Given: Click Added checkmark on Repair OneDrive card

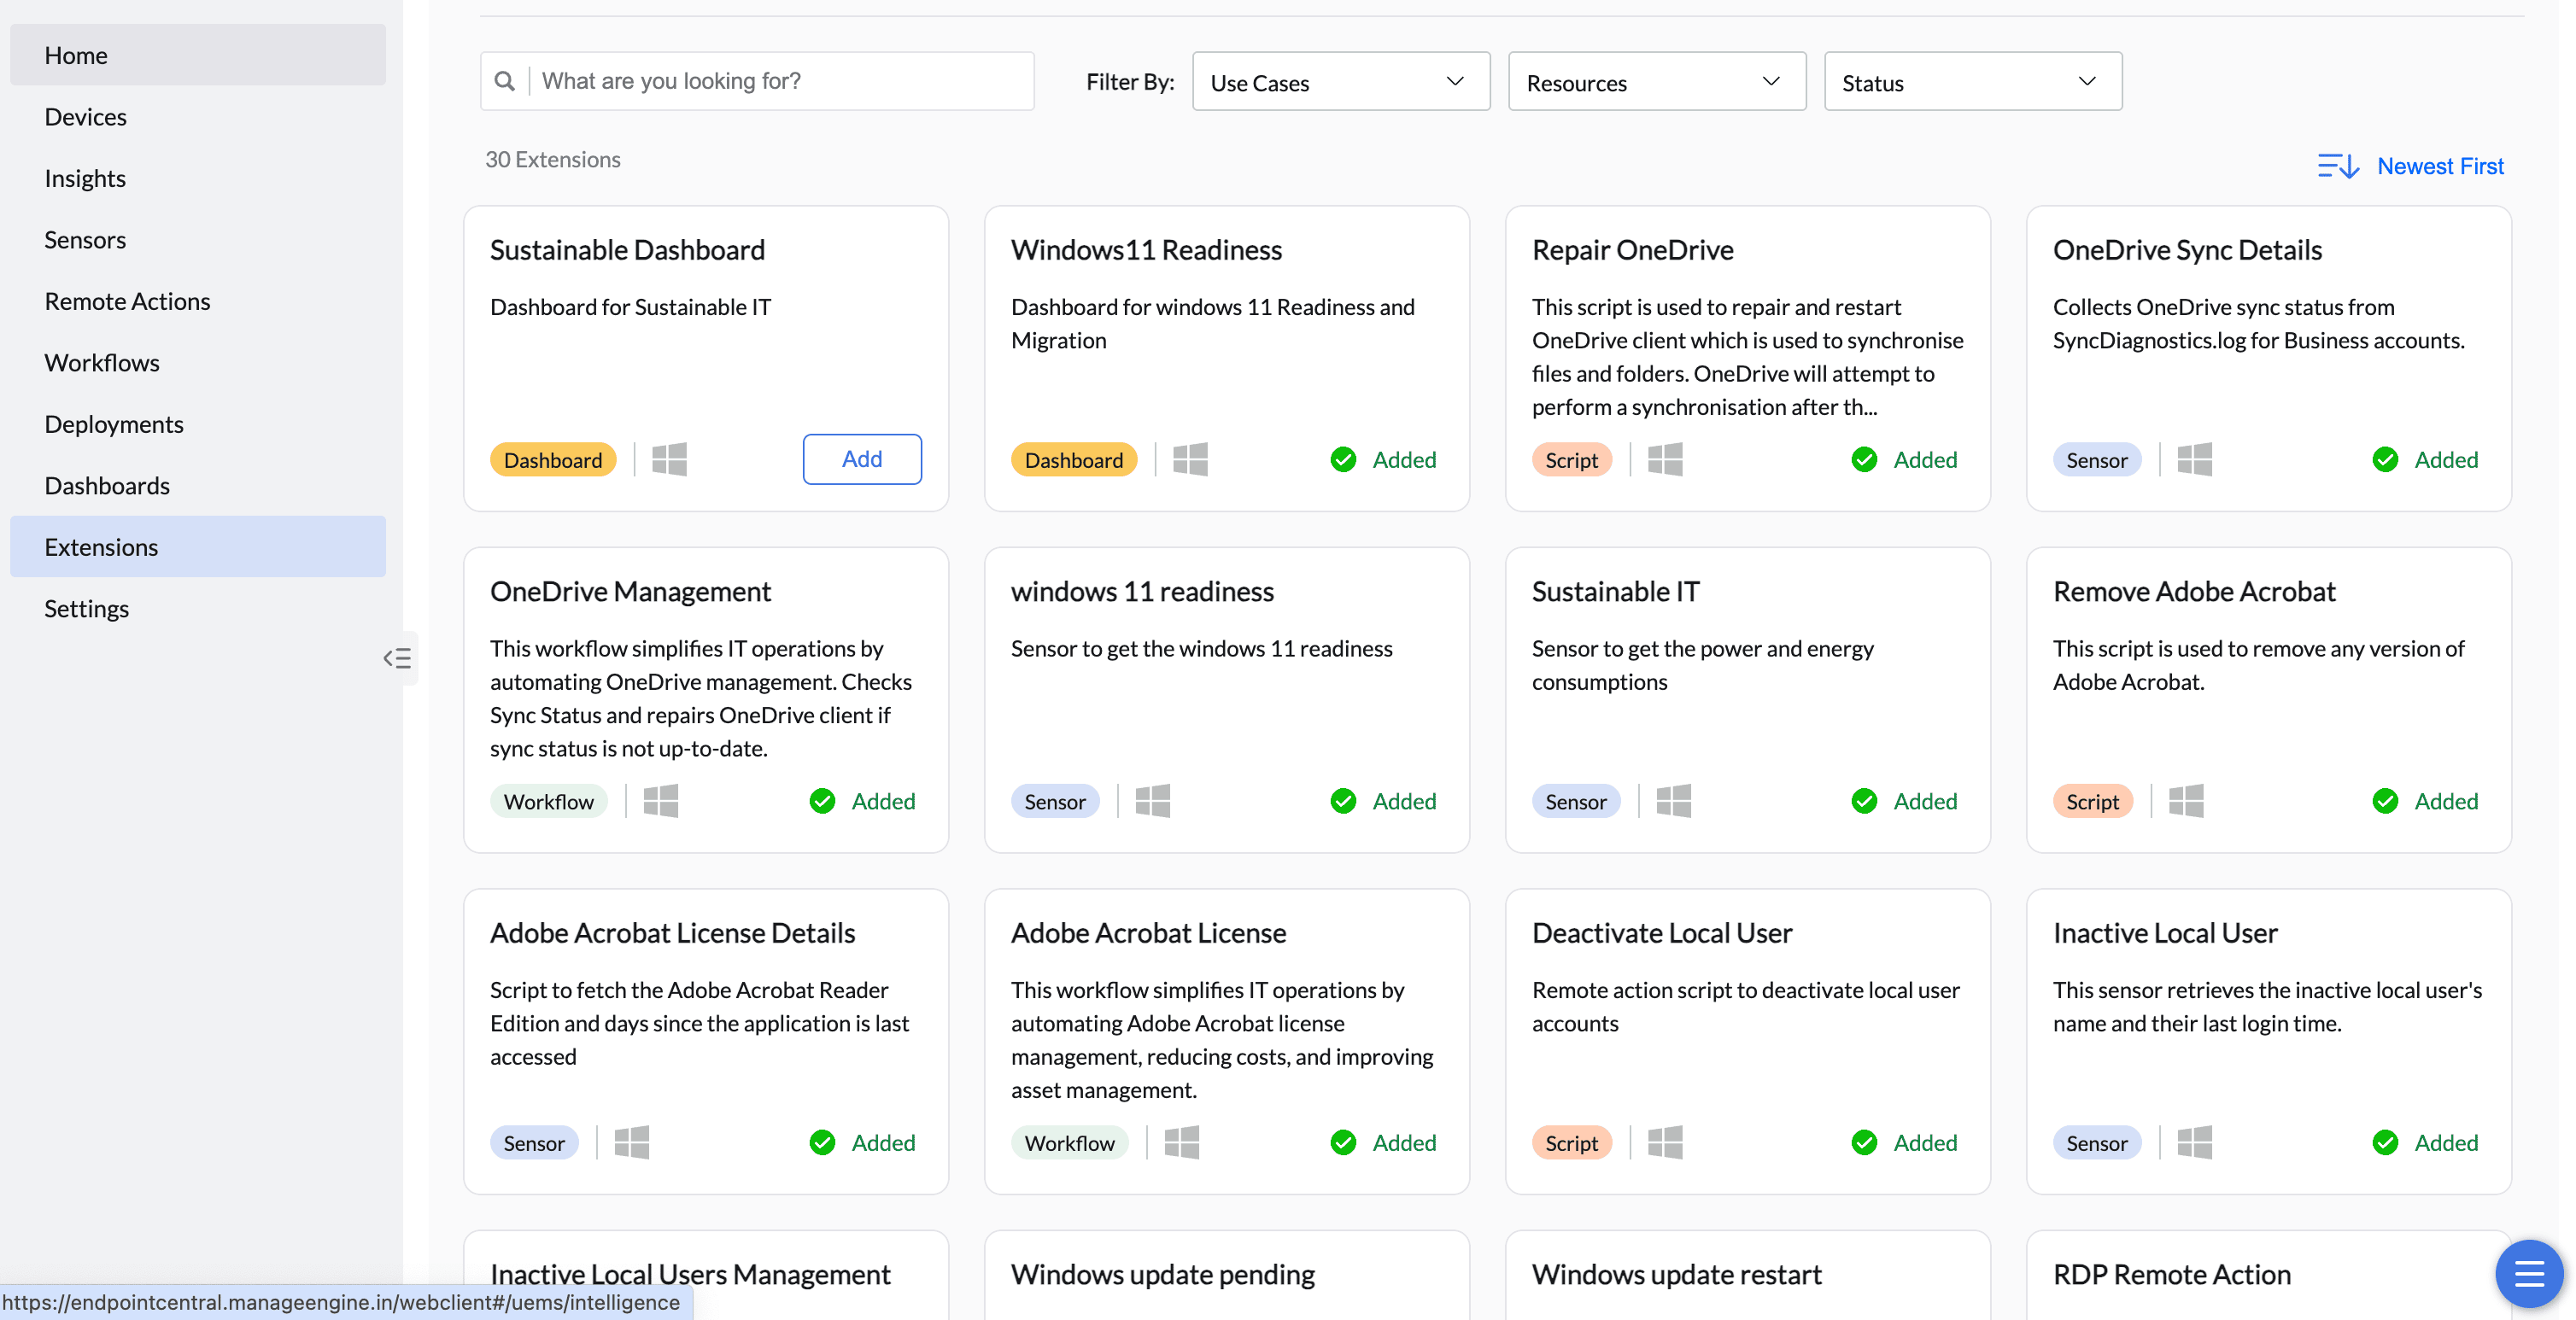Looking at the screenshot, I should click(1864, 460).
